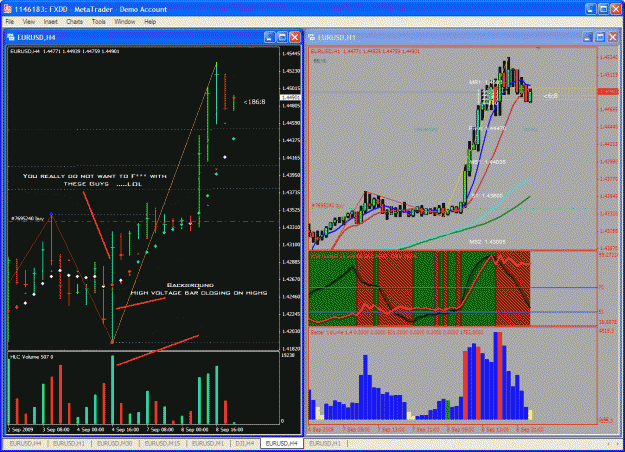625x452 pixels.
Task: Click the currently selected EURUSD,H4 tab
Action: [281, 443]
